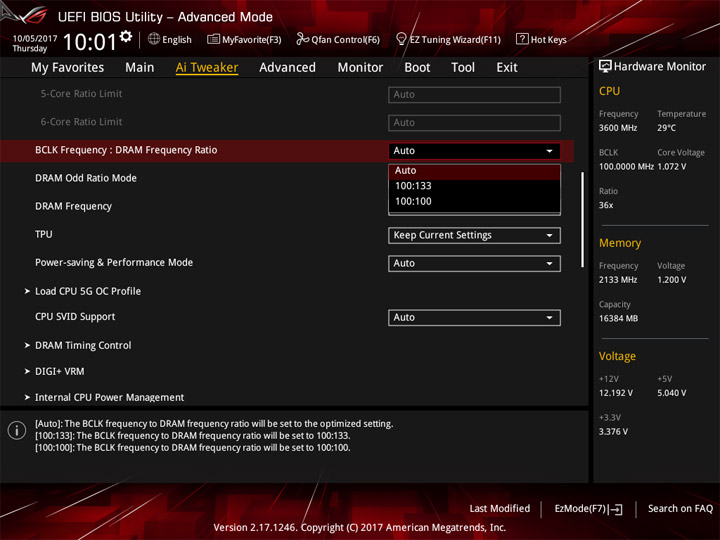Choose 100:133 from the ratio list
720x540 pixels.
474,186
